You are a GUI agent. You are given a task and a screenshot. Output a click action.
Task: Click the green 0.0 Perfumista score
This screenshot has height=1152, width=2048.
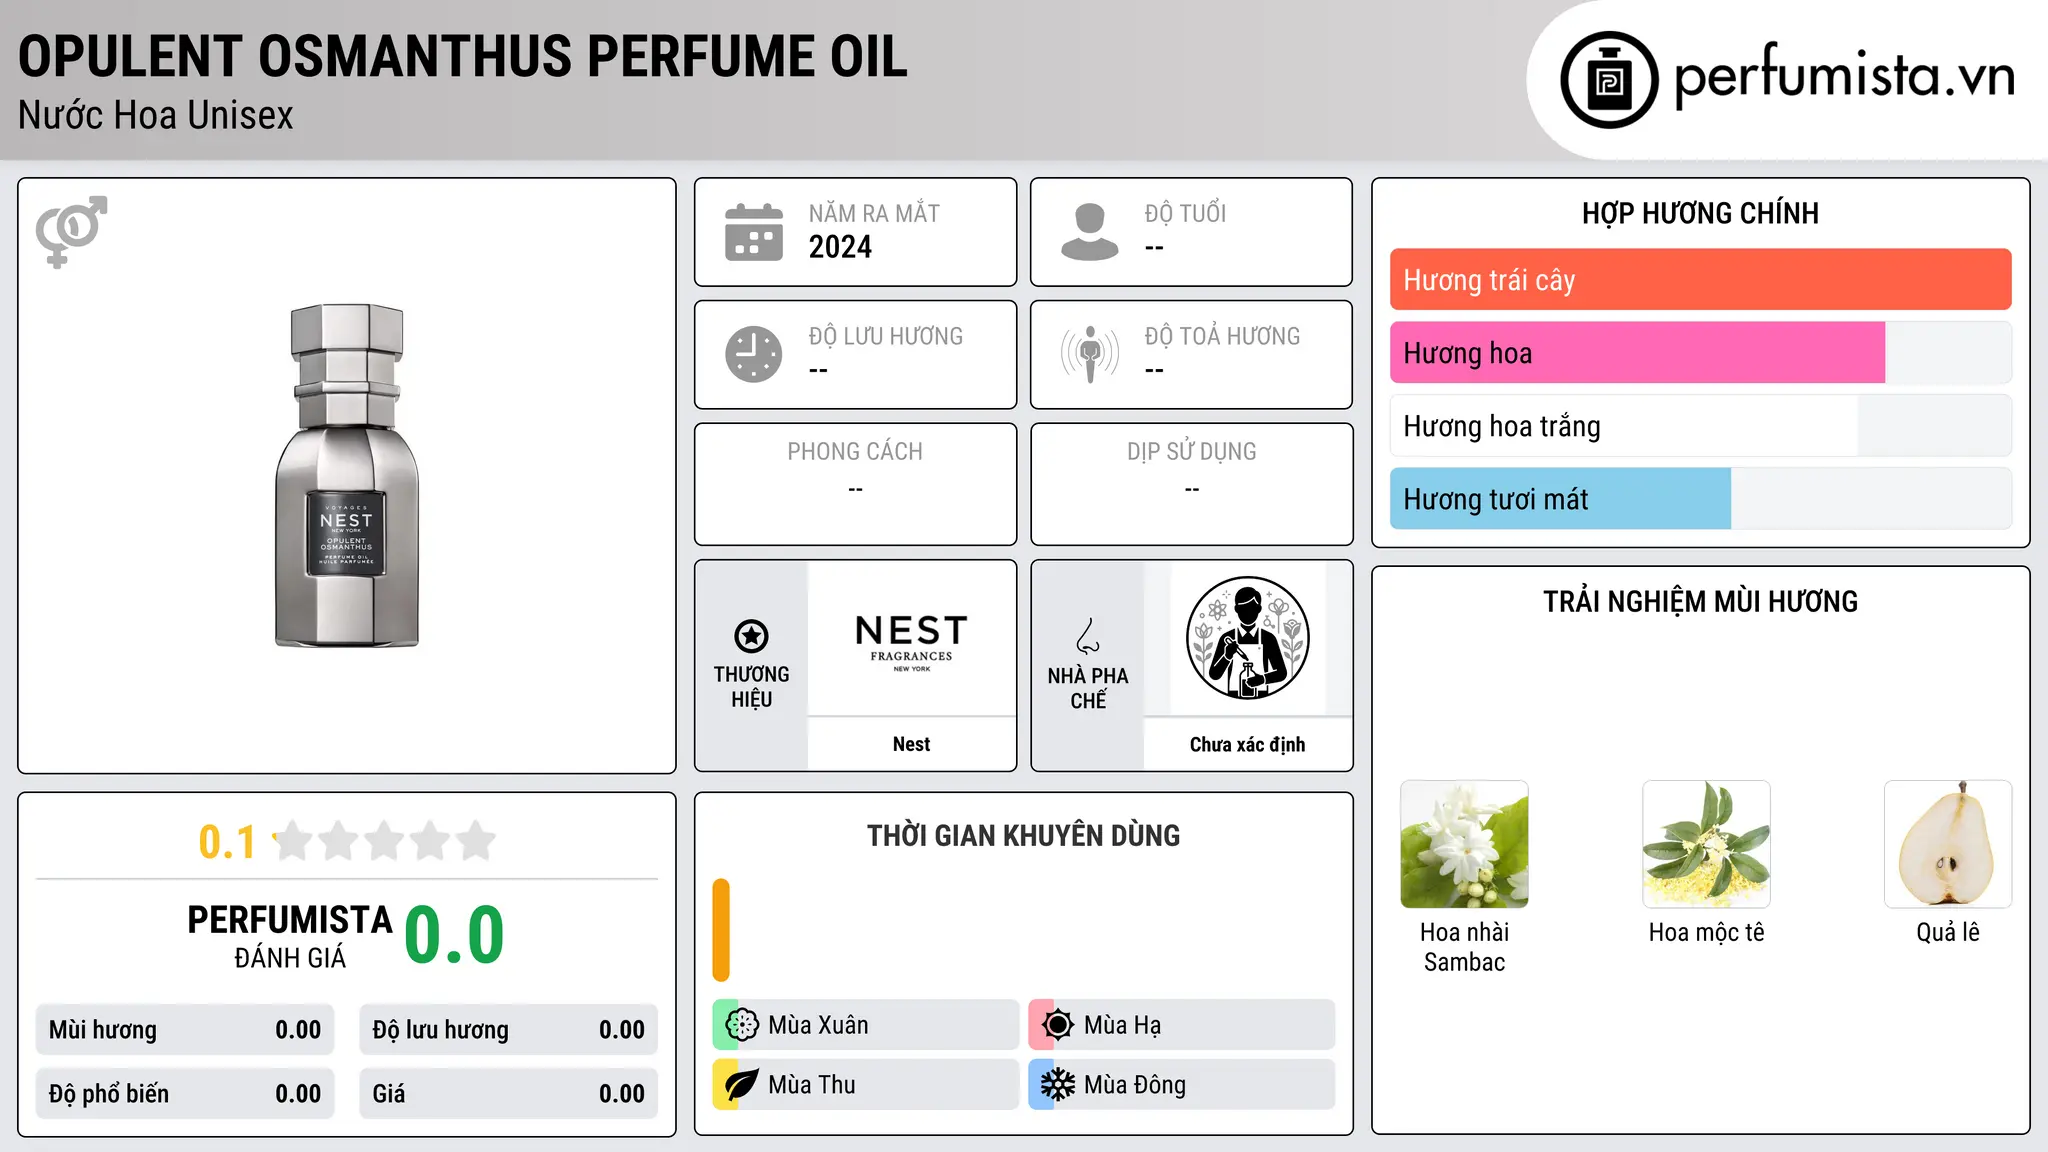454,936
